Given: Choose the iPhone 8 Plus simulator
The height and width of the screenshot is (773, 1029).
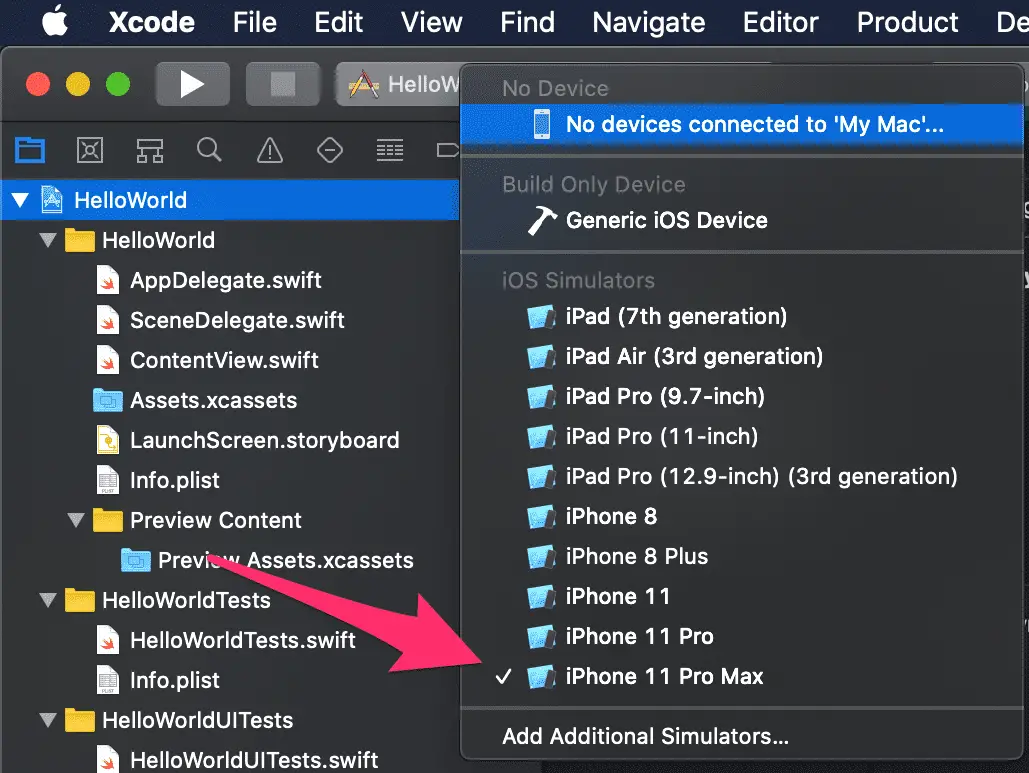Looking at the screenshot, I should [742, 557].
